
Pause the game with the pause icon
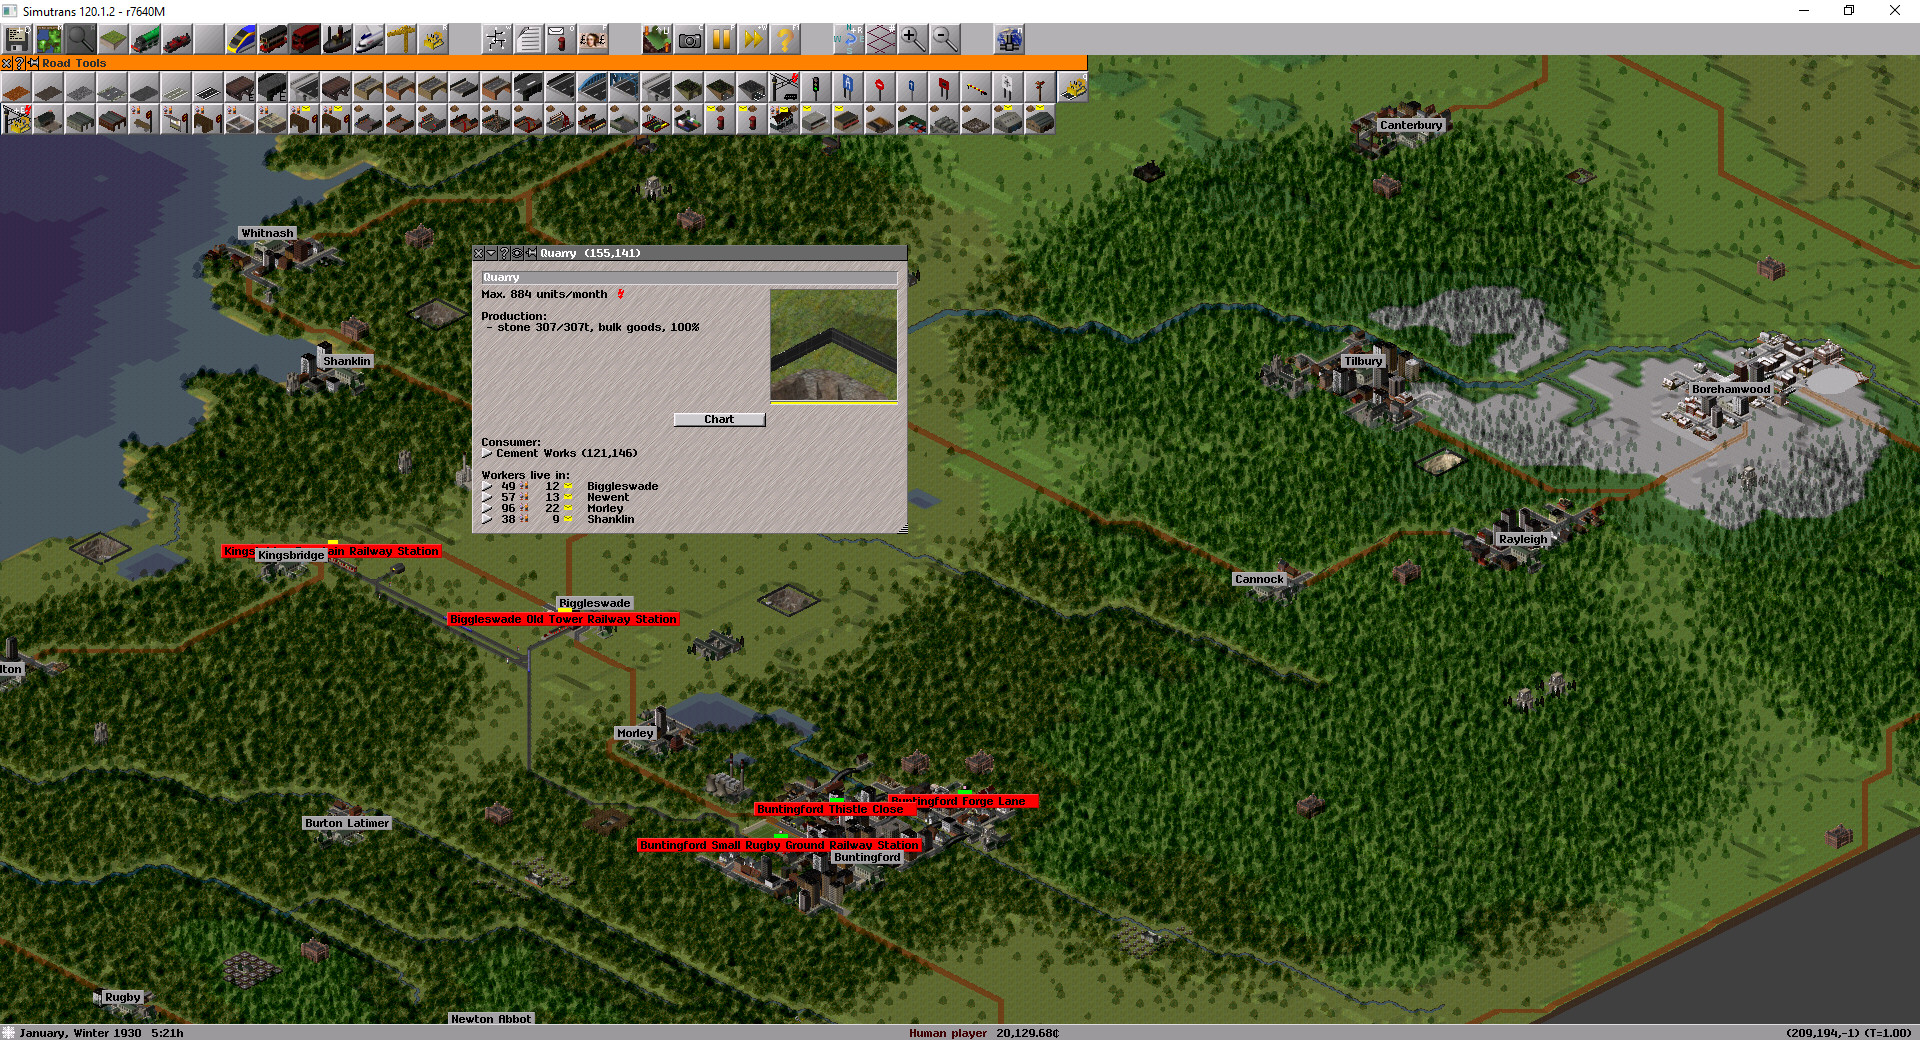point(721,39)
